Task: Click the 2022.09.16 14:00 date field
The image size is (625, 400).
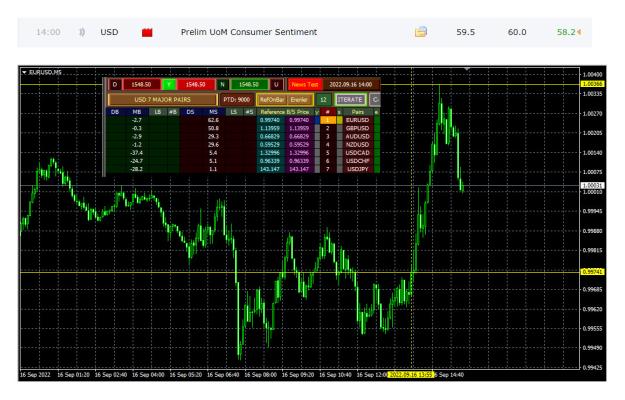Action: point(350,84)
